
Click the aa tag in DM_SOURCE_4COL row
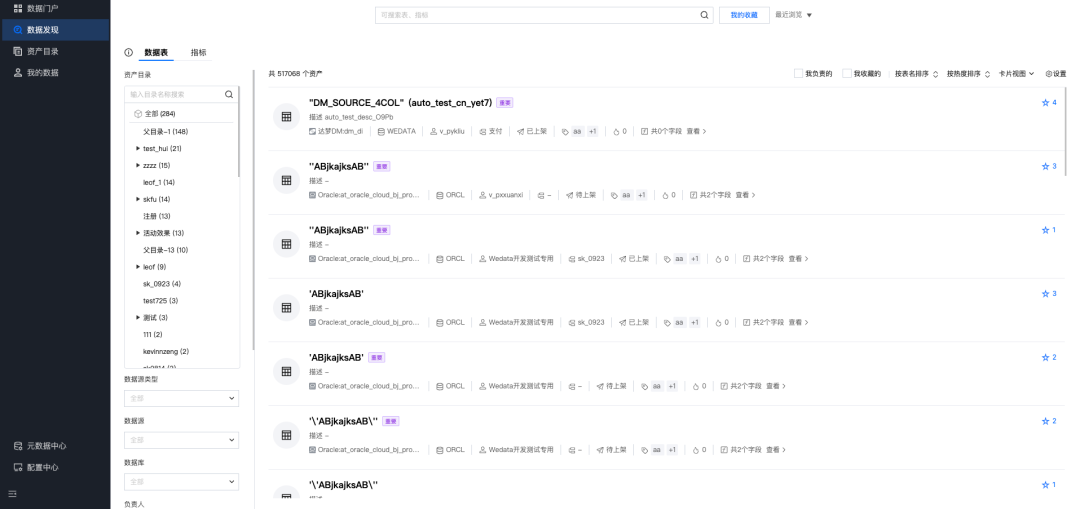pos(577,131)
